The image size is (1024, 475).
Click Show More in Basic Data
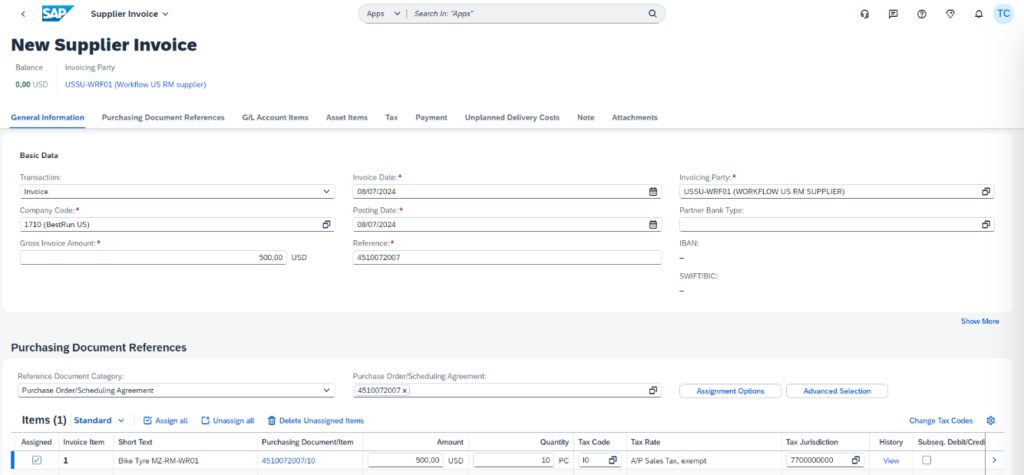(979, 321)
